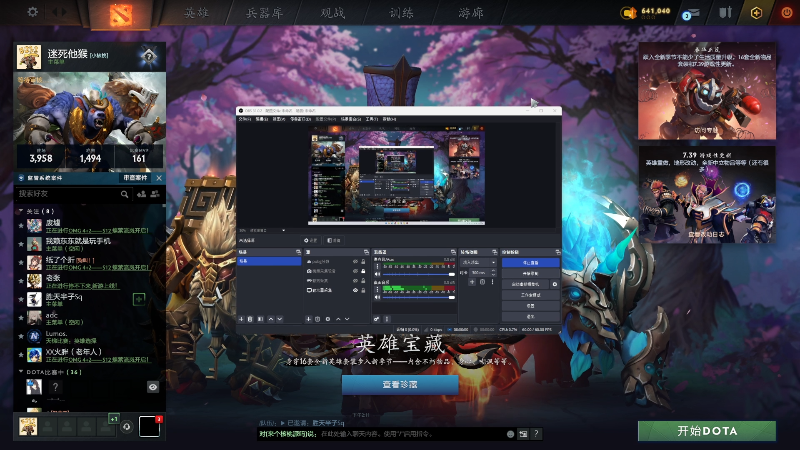Screen dimensions: 800x450
Task: Open the emoji picker in chat bar
Action: tap(510, 434)
